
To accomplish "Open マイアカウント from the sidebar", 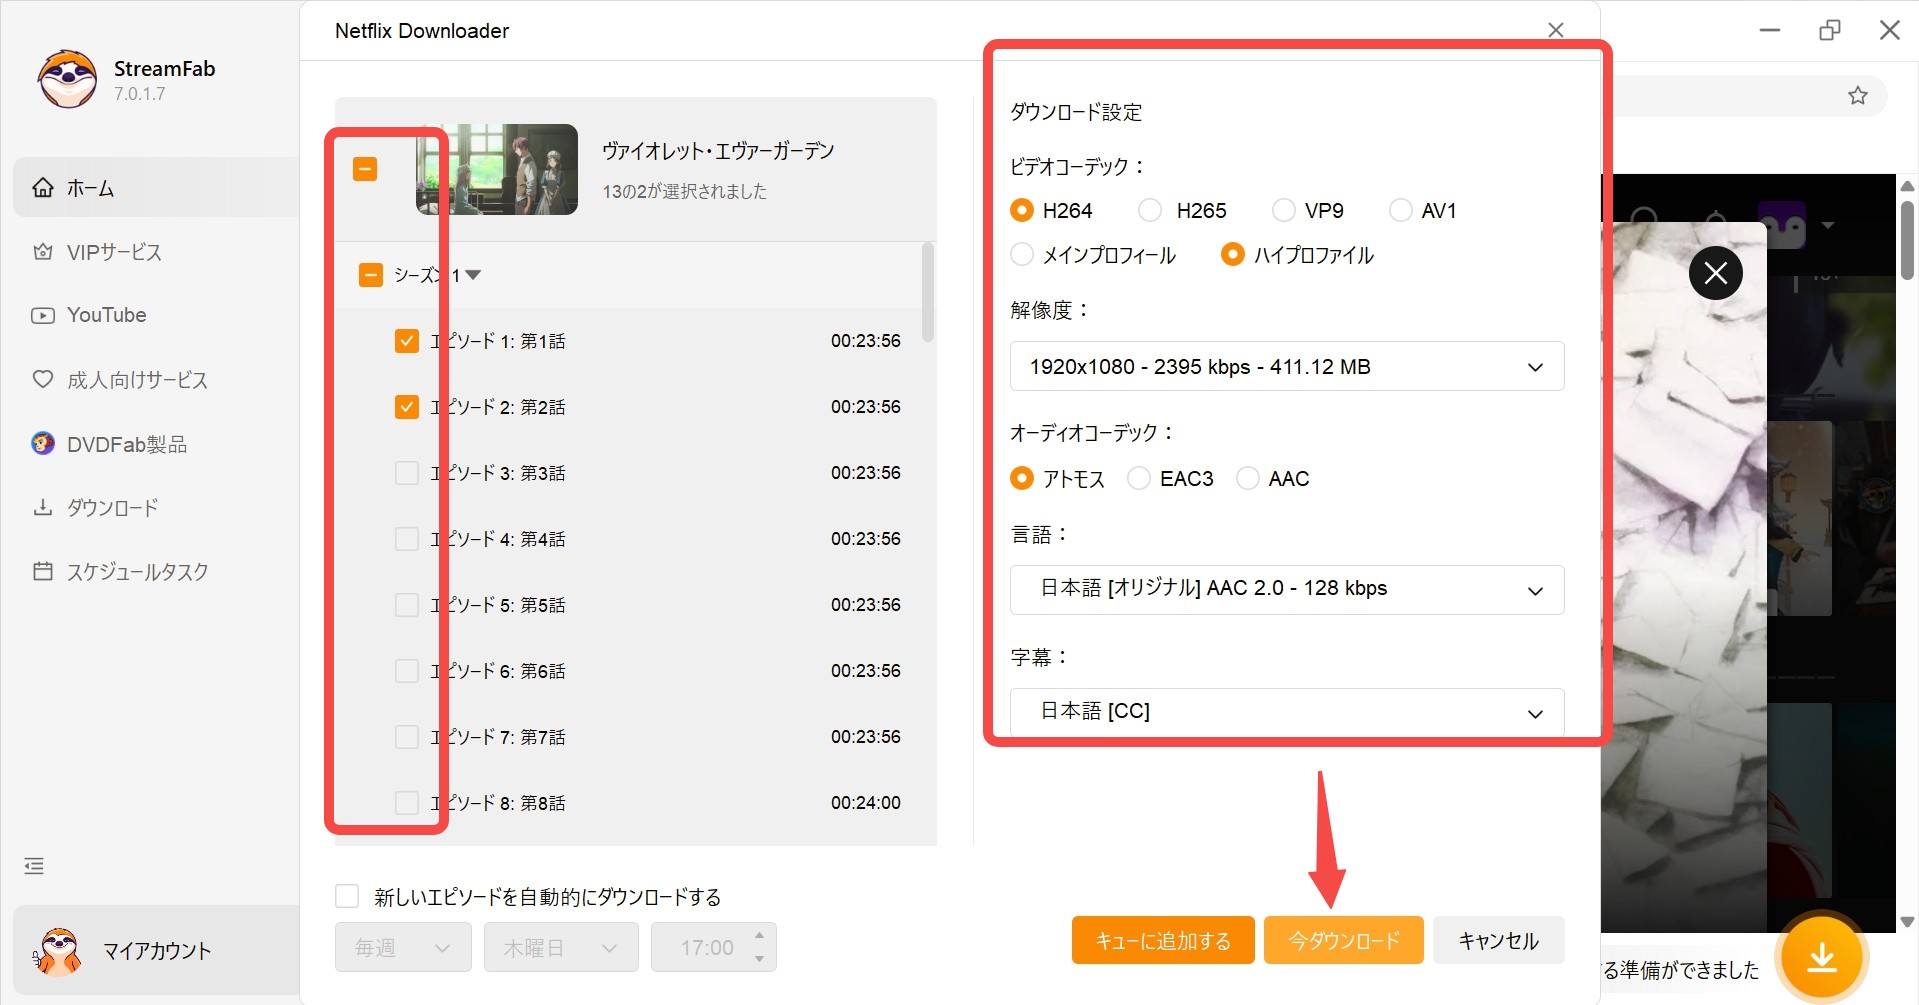I will pos(156,951).
